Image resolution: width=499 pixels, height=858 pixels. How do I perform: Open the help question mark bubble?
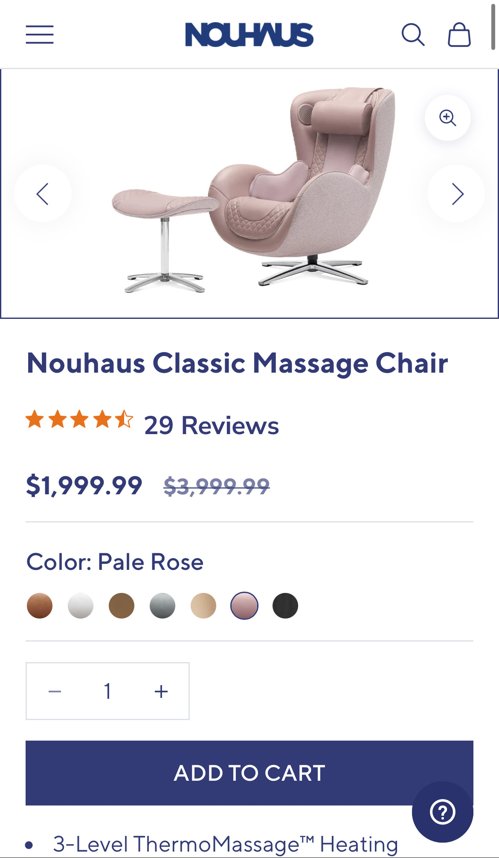tap(442, 812)
